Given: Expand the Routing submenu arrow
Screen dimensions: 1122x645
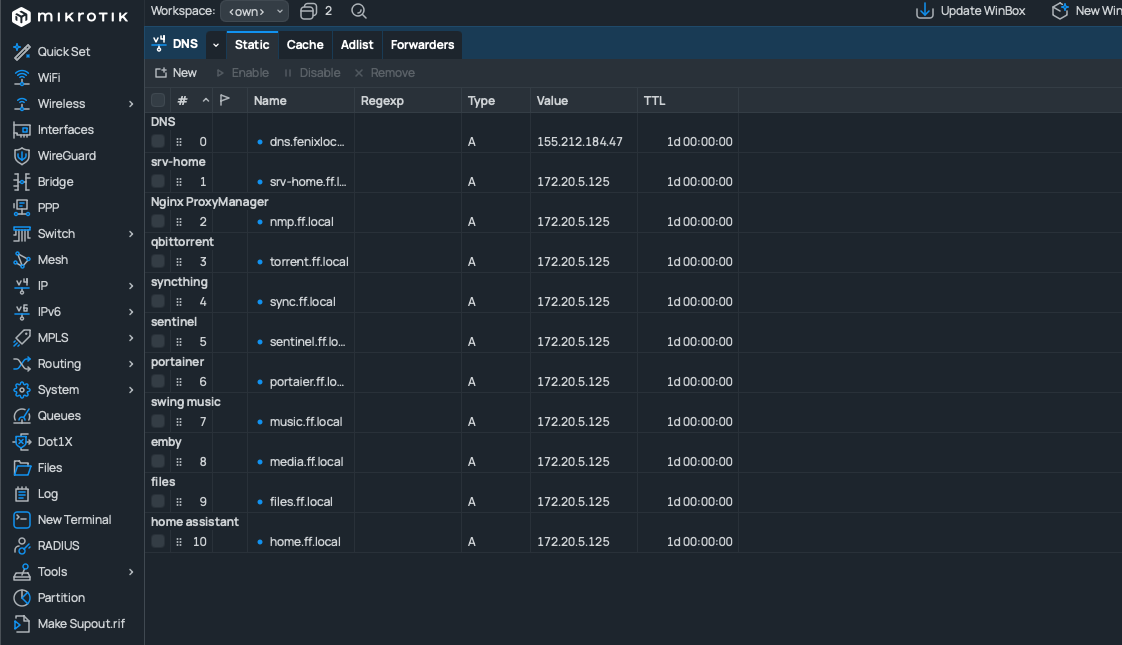Looking at the screenshot, I should point(131,364).
